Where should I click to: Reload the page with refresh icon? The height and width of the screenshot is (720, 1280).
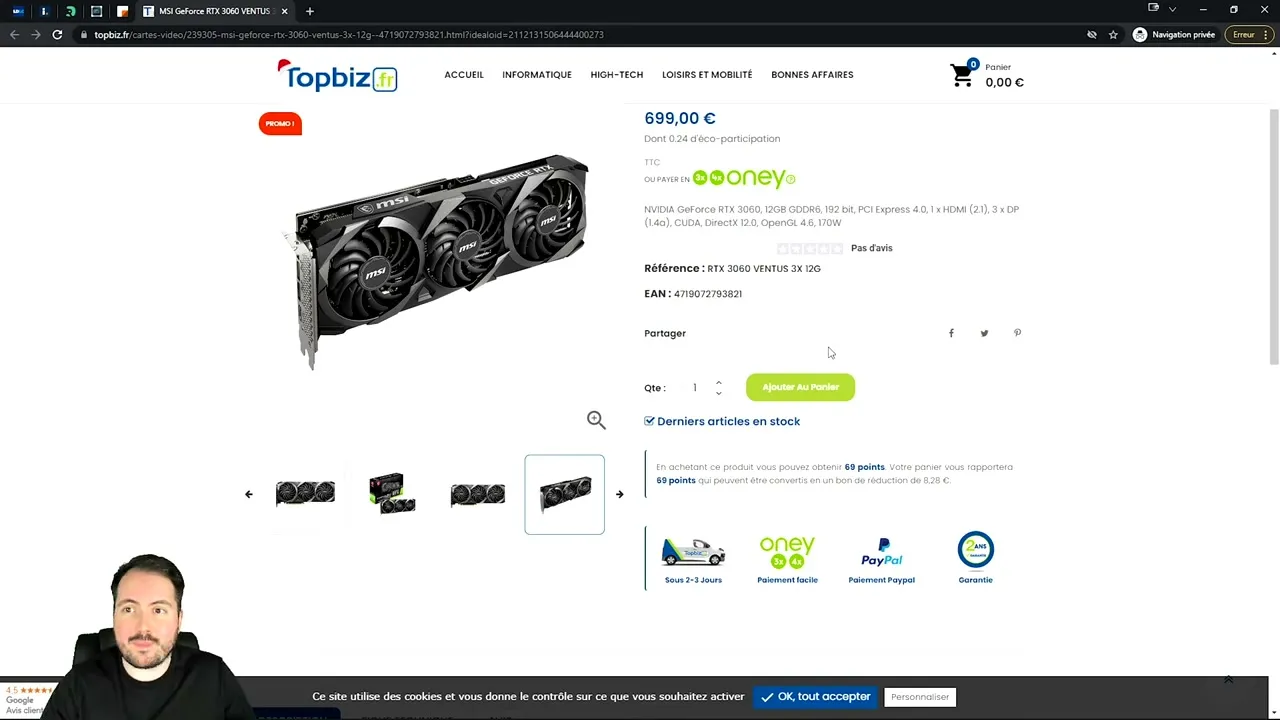[x=57, y=35]
